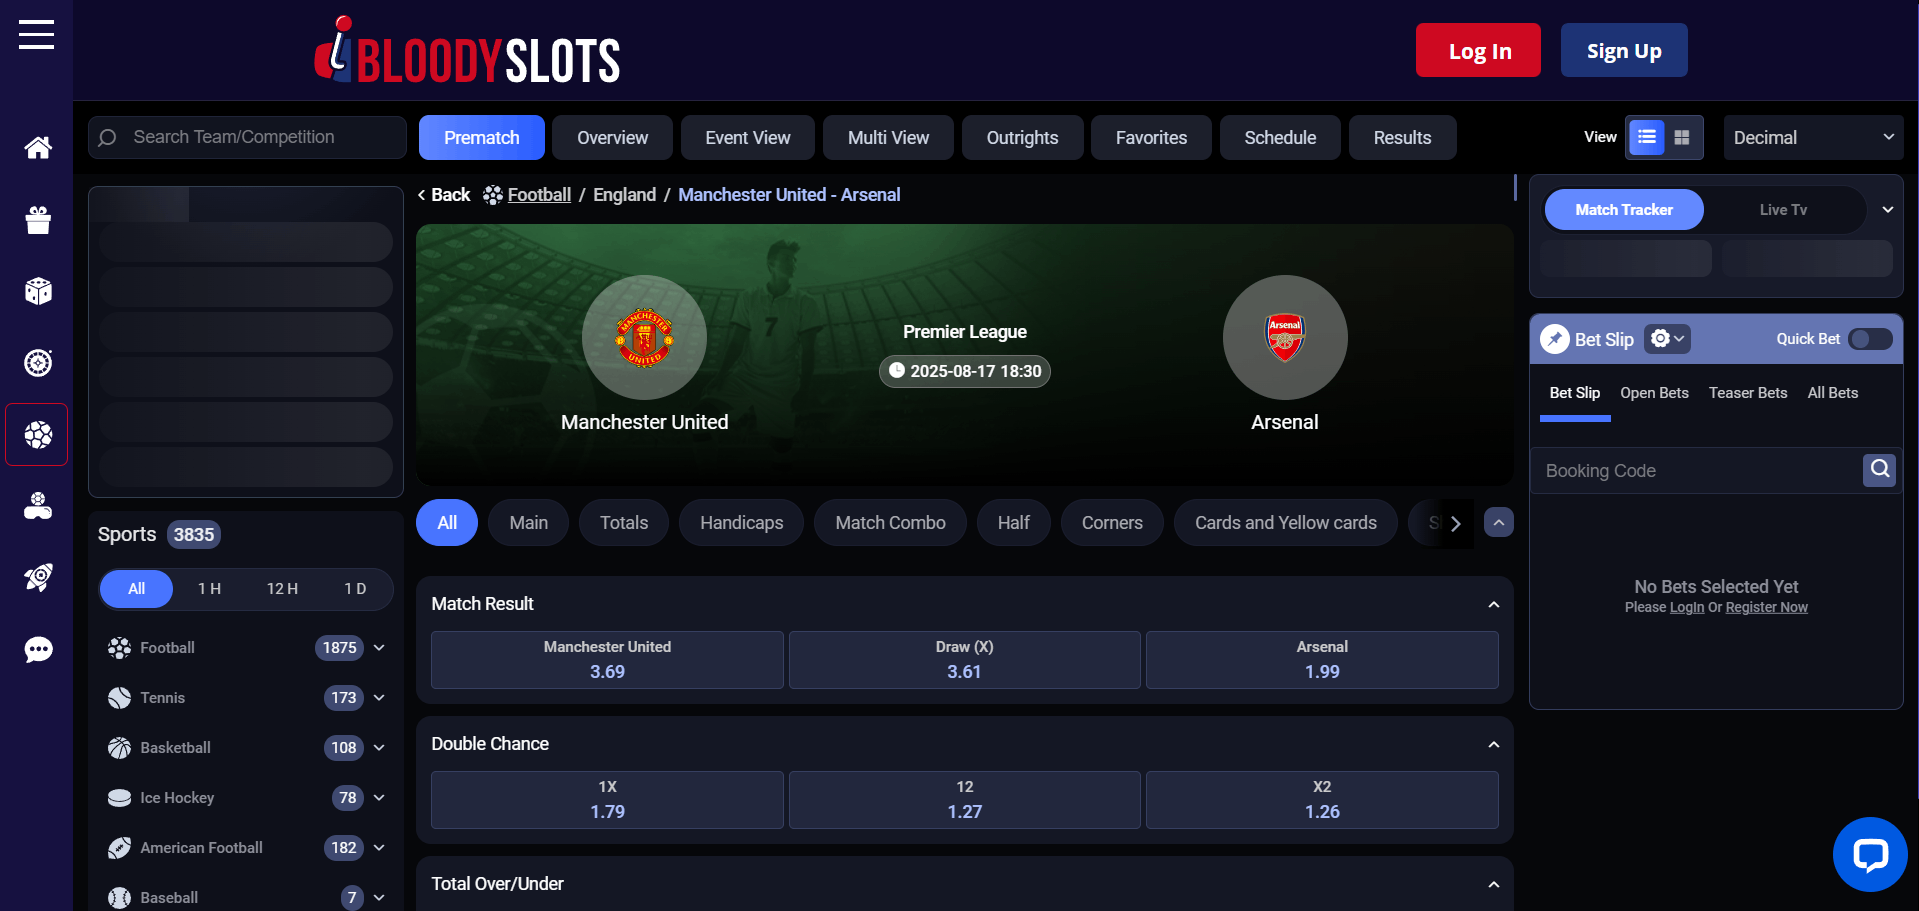Switch view to grid layout
The width and height of the screenshot is (1919, 911).
(1683, 137)
